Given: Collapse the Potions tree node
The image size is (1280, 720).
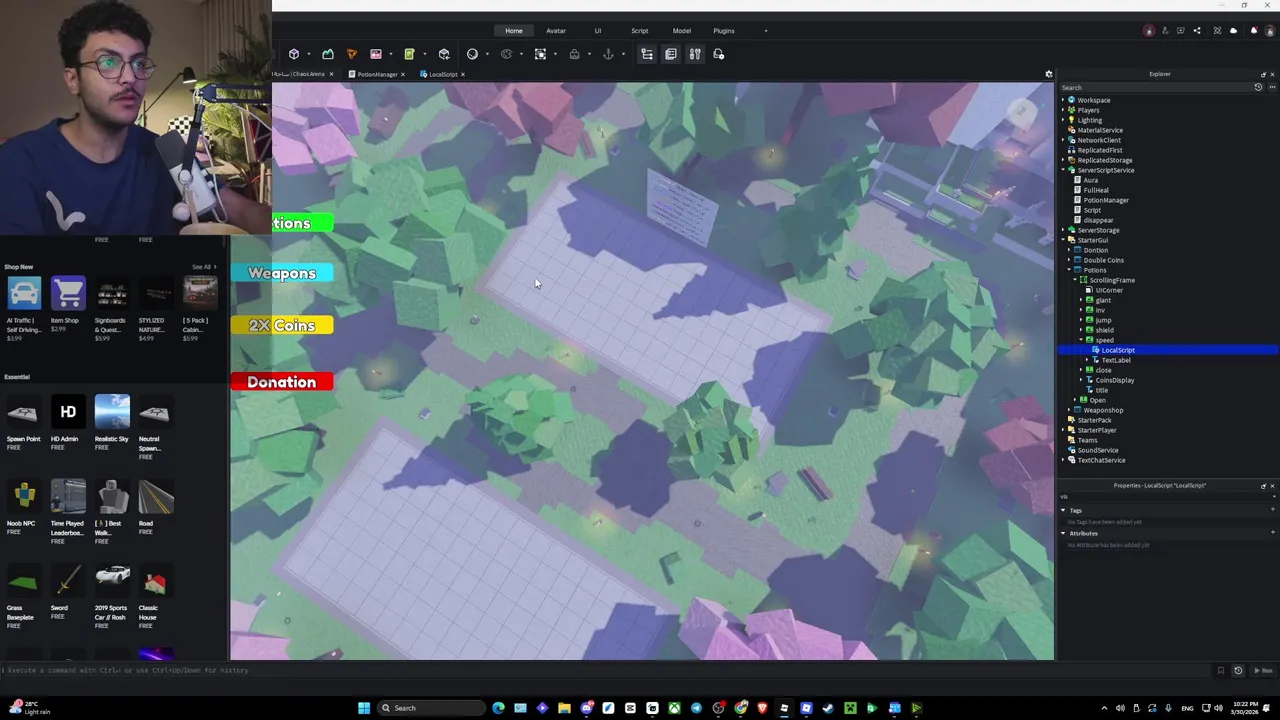Looking at the screenshot, I should coord(1069,270).
